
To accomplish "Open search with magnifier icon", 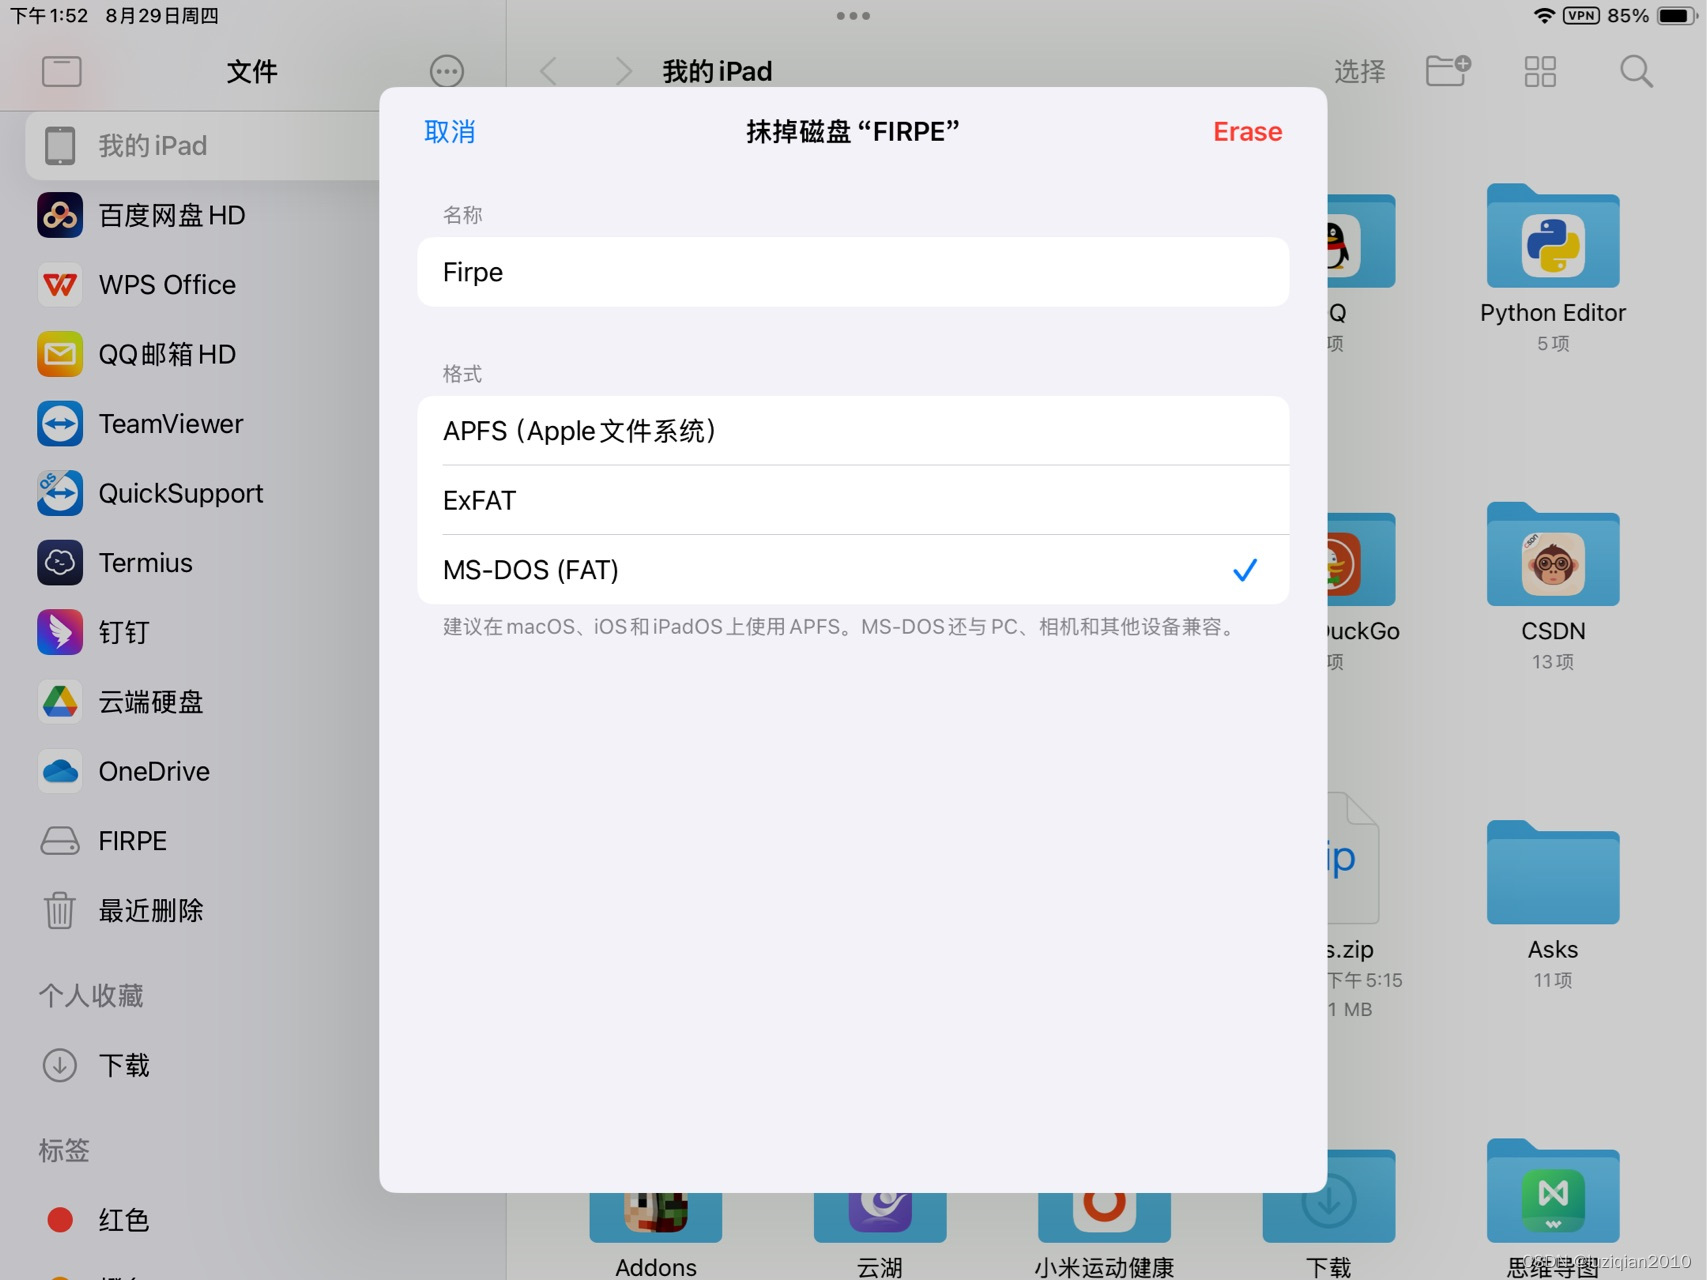I will pos(1636,71).
